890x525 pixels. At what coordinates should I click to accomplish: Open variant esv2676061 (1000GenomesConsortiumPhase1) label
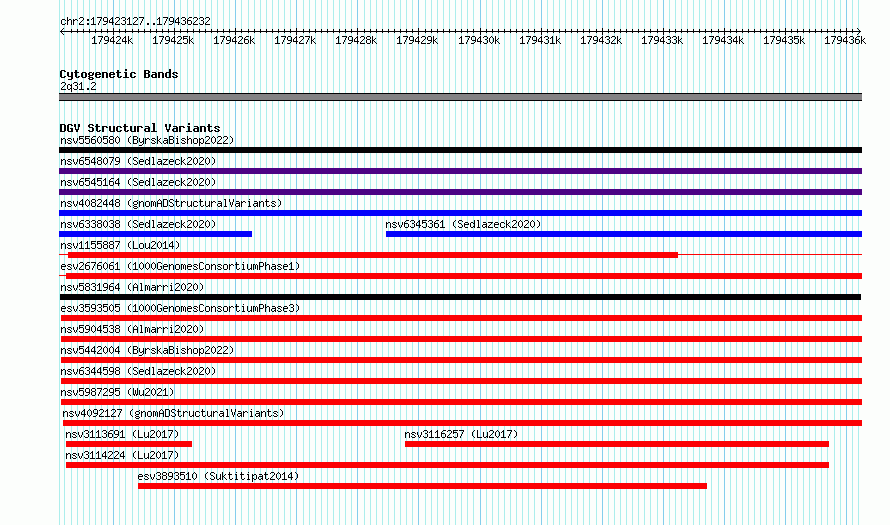180,266
